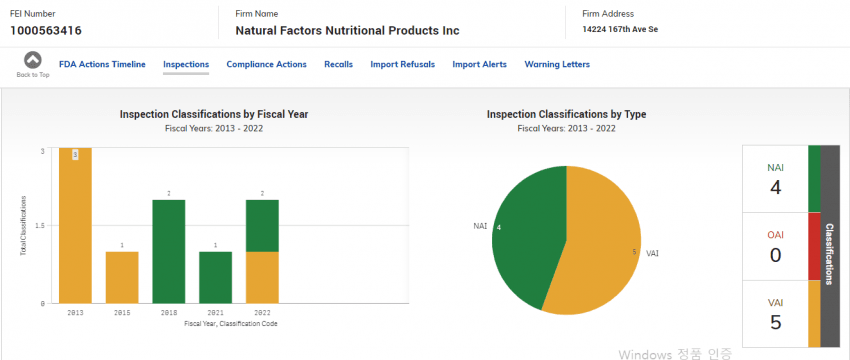This screenshot has width=850, height=360.
Task: Open the Recalls tab
Action: [x=338, y=64]
